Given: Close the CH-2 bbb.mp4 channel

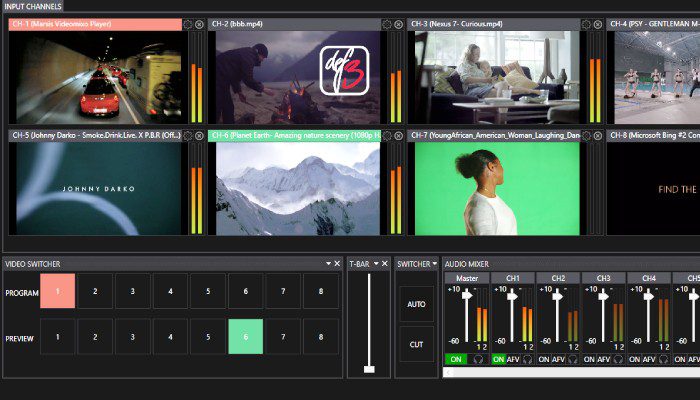Looking at the screenshot, I should [398, 25].
